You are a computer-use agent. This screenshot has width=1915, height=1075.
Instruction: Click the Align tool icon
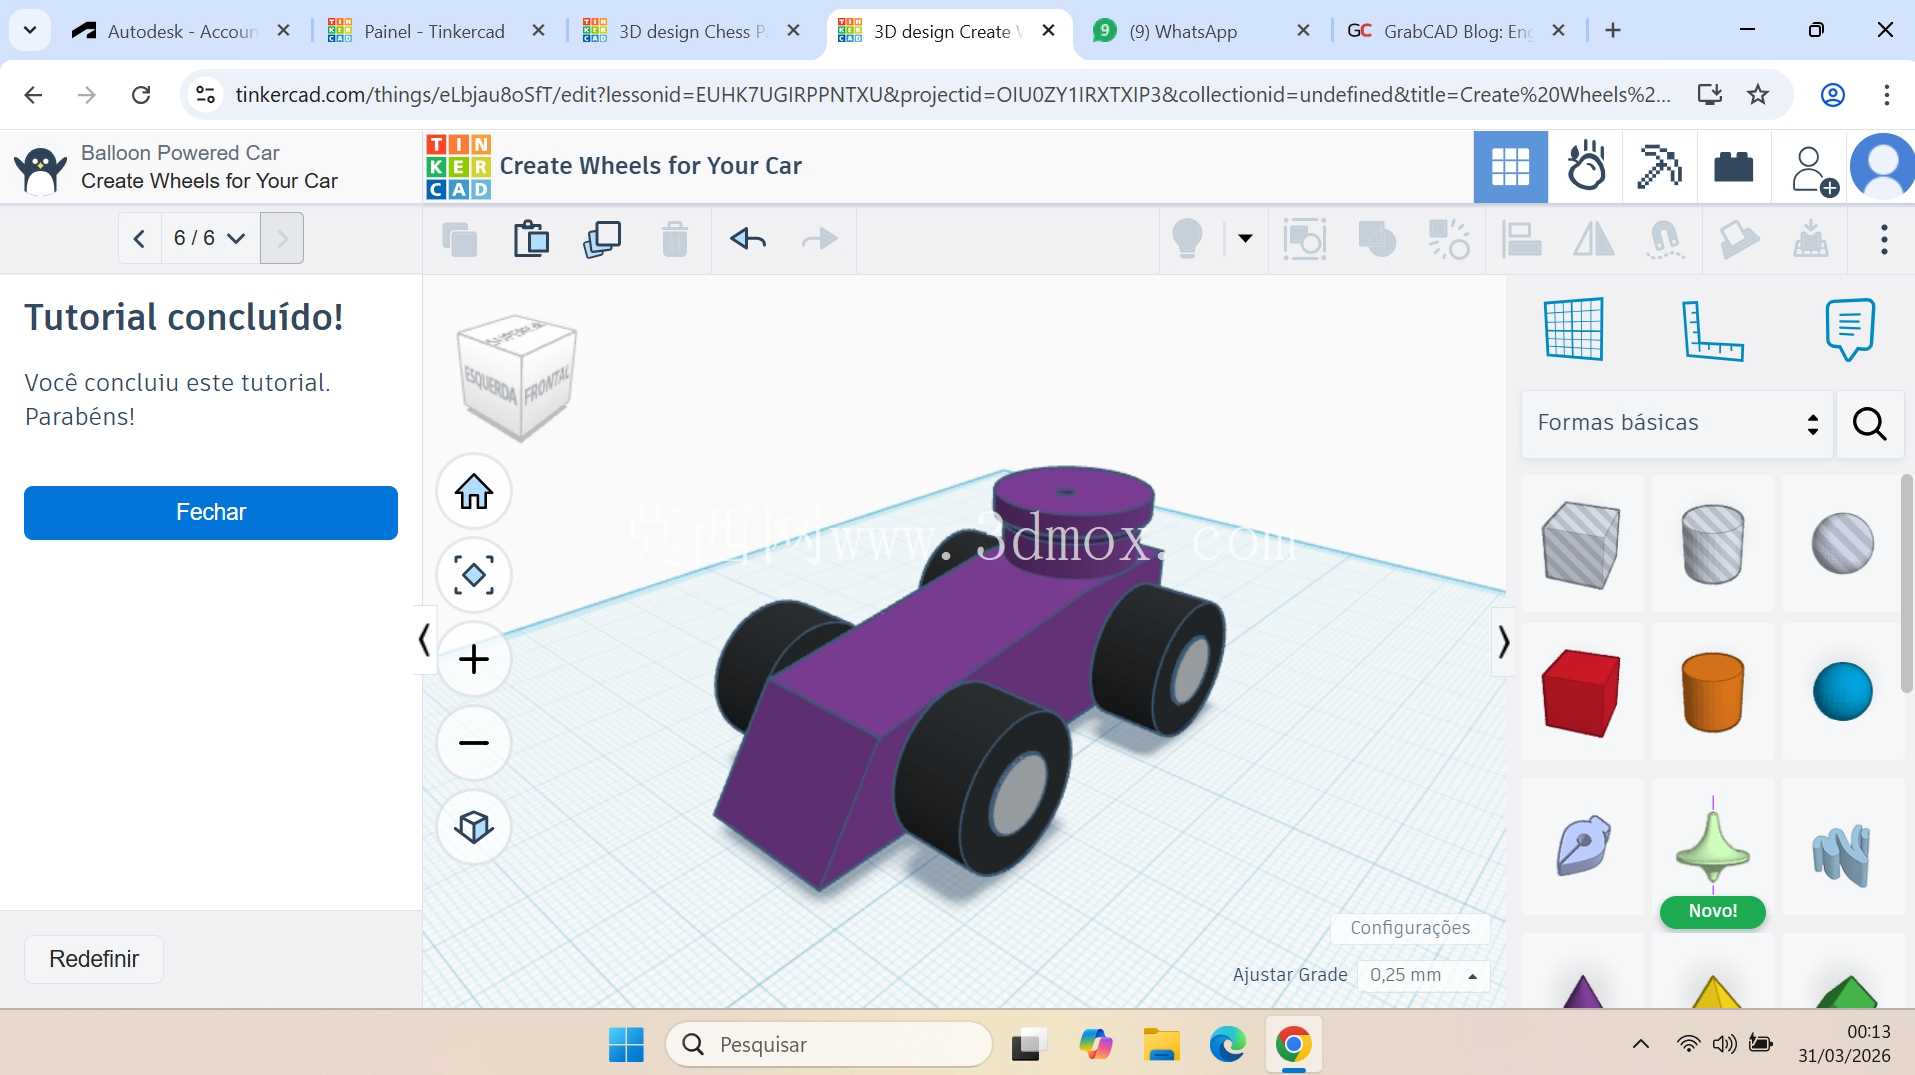pyautogui.click(x=1521, y=240)
